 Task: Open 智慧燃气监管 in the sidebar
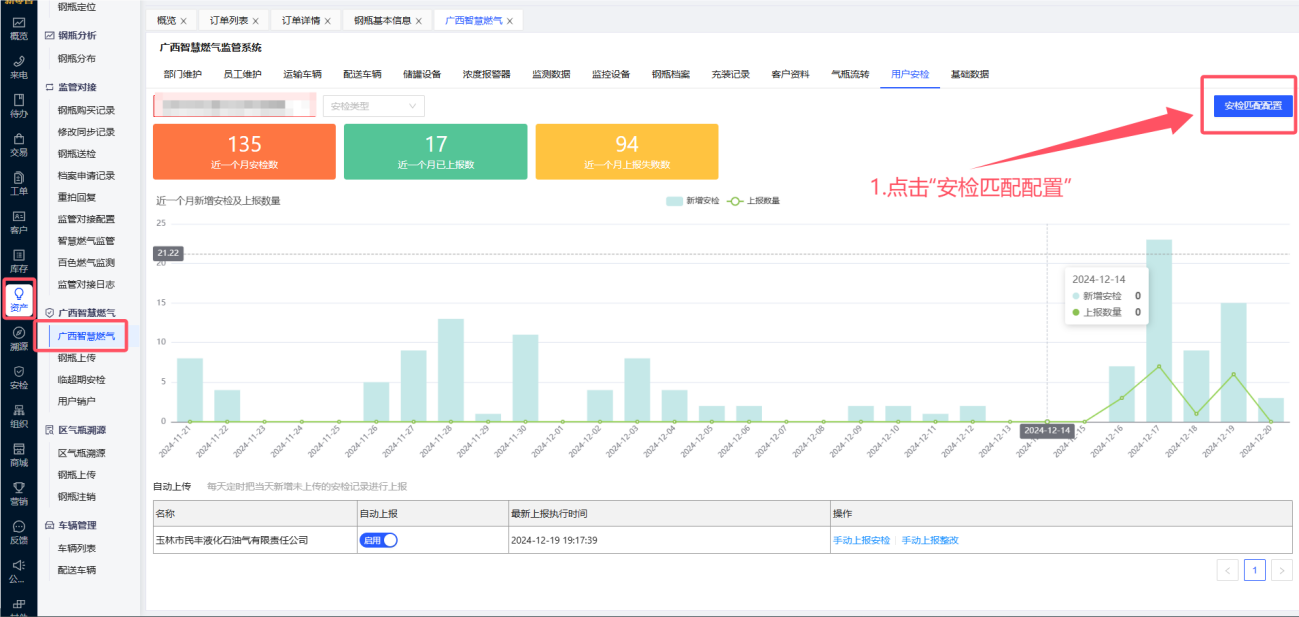[86, 241]
